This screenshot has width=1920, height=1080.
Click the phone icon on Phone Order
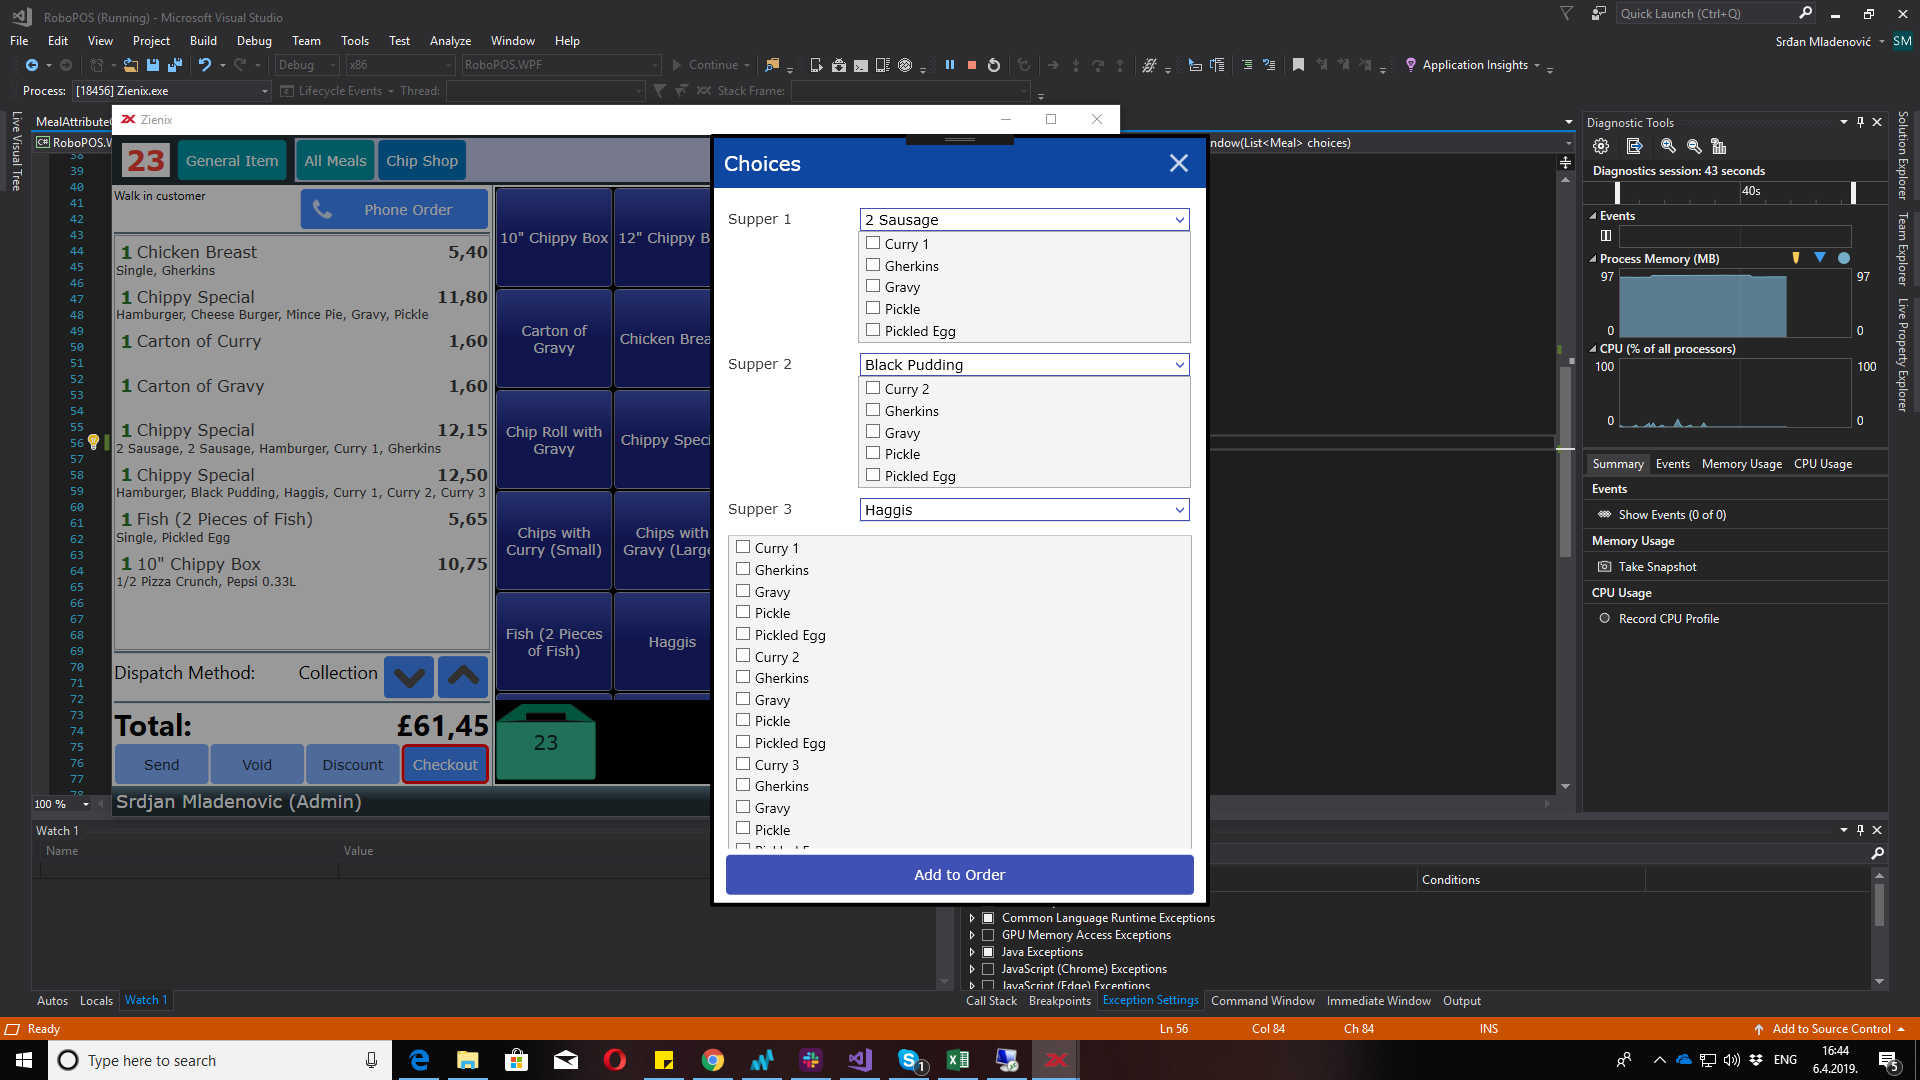pyautogui.click(x=322, y=209)
